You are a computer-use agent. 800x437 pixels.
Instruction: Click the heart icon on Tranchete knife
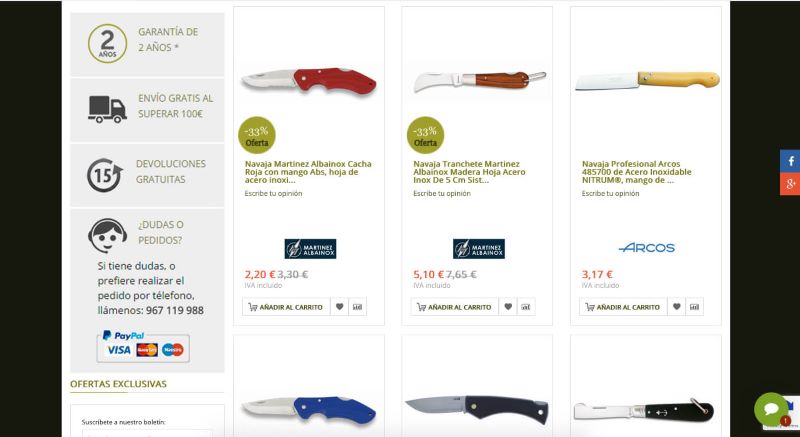click(508, 307)
